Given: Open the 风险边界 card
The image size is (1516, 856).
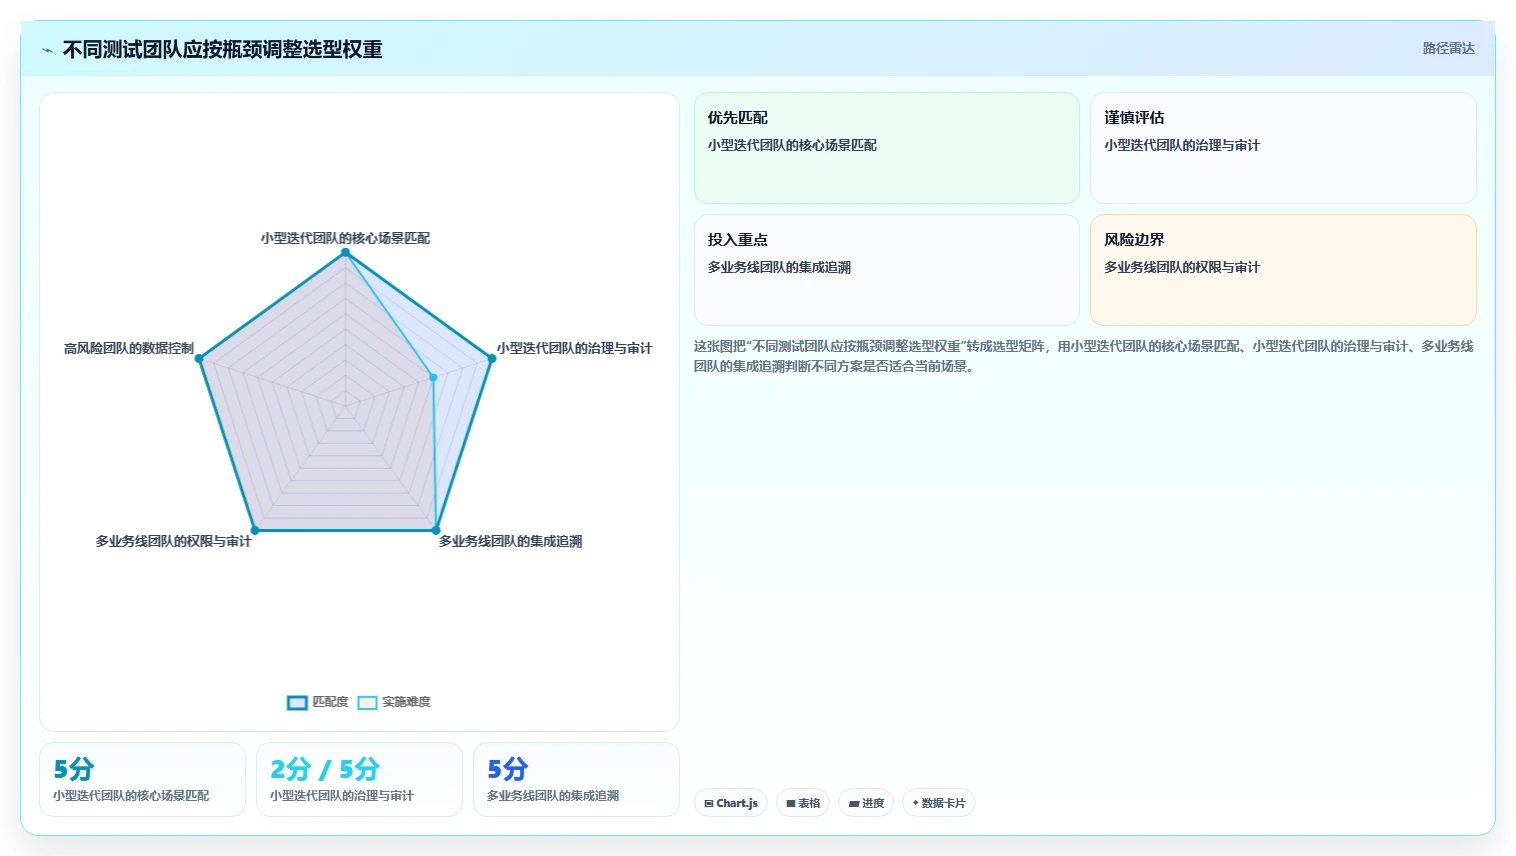Looking at the screenshot, I should [x=1283, y=270].
